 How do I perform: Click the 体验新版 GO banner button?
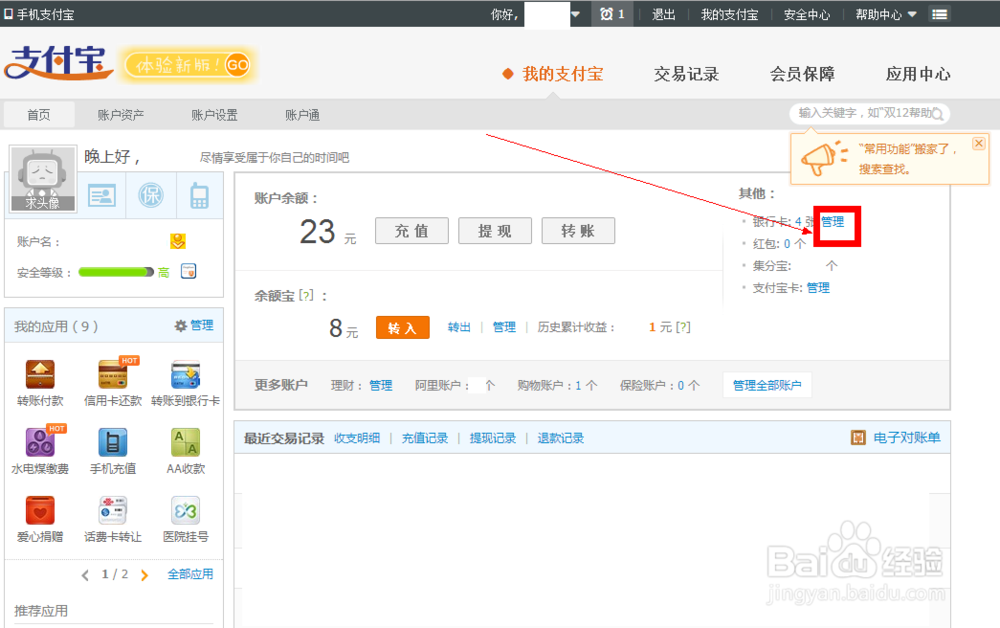[x=189, y=65]
